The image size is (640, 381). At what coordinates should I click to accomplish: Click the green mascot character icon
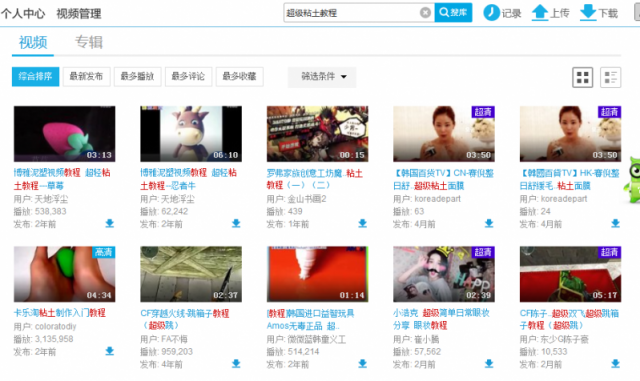(x=632, y=180)
